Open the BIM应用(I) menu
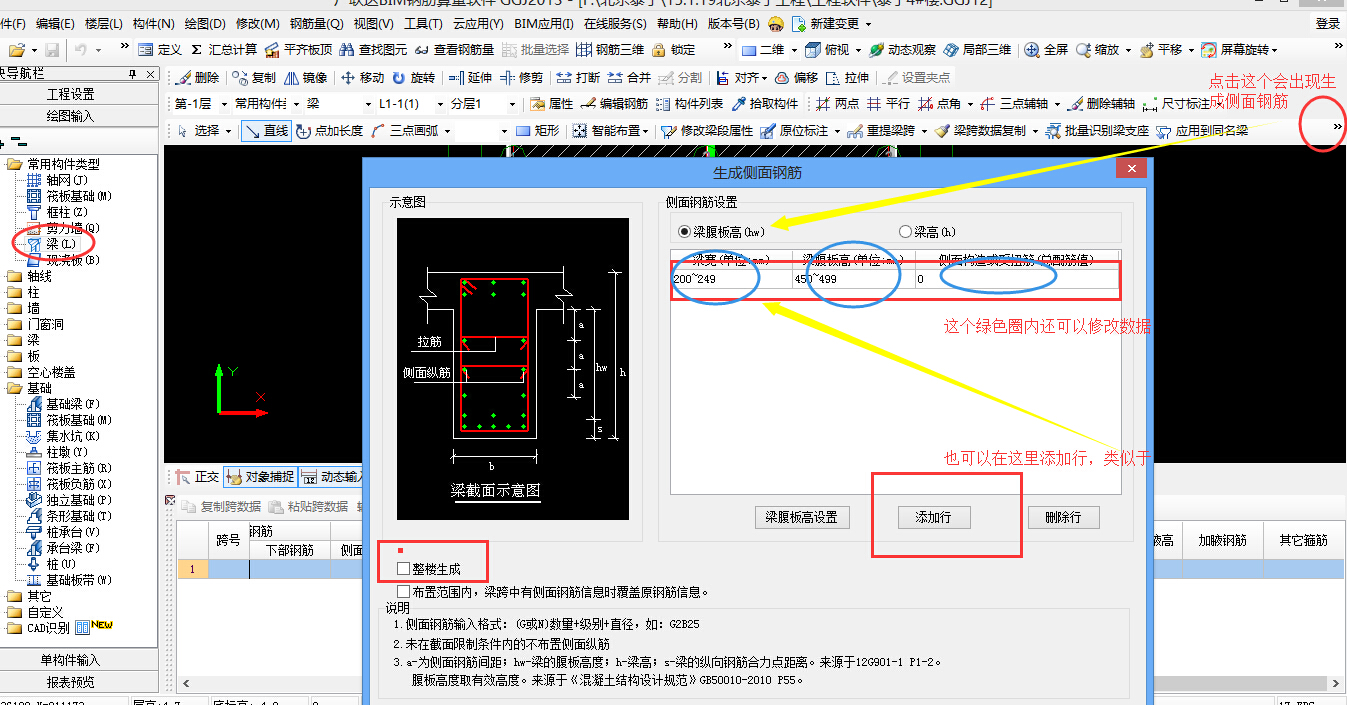Screen dimensions: 1347x705 tap(544, 23)
